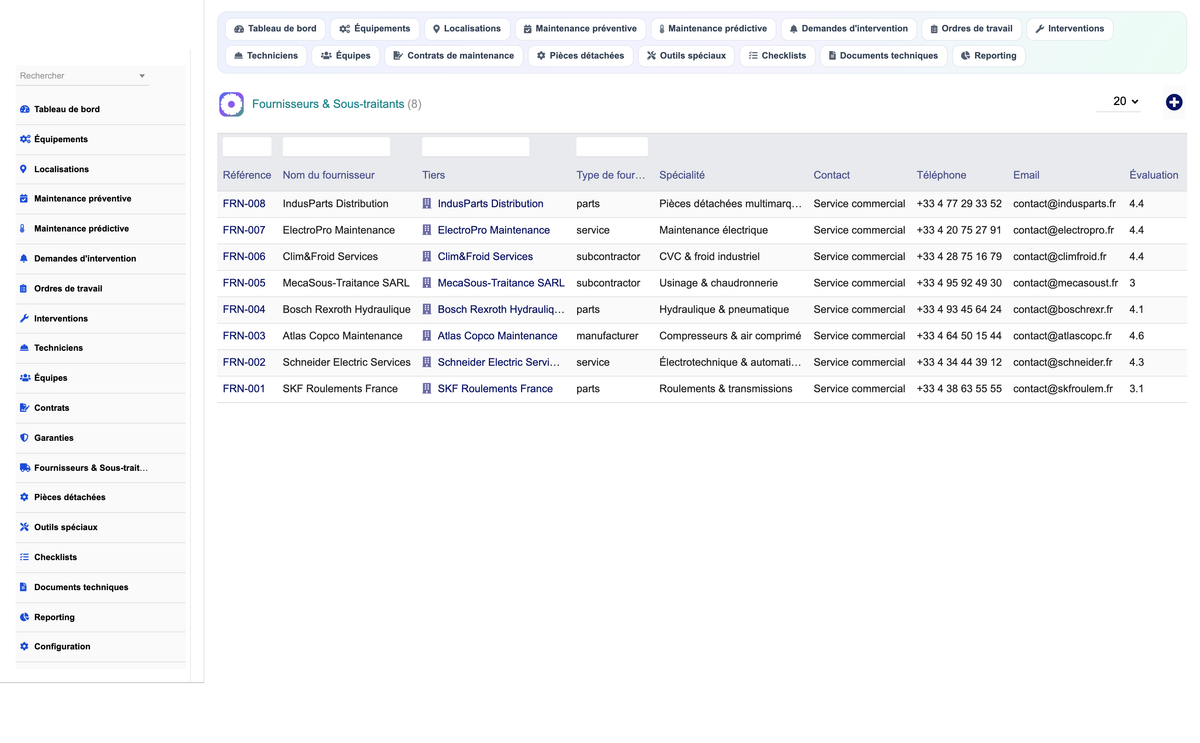
Task: Click the calendar icon next to sidebar Maintenance préventive
Action: coord(24,199)
